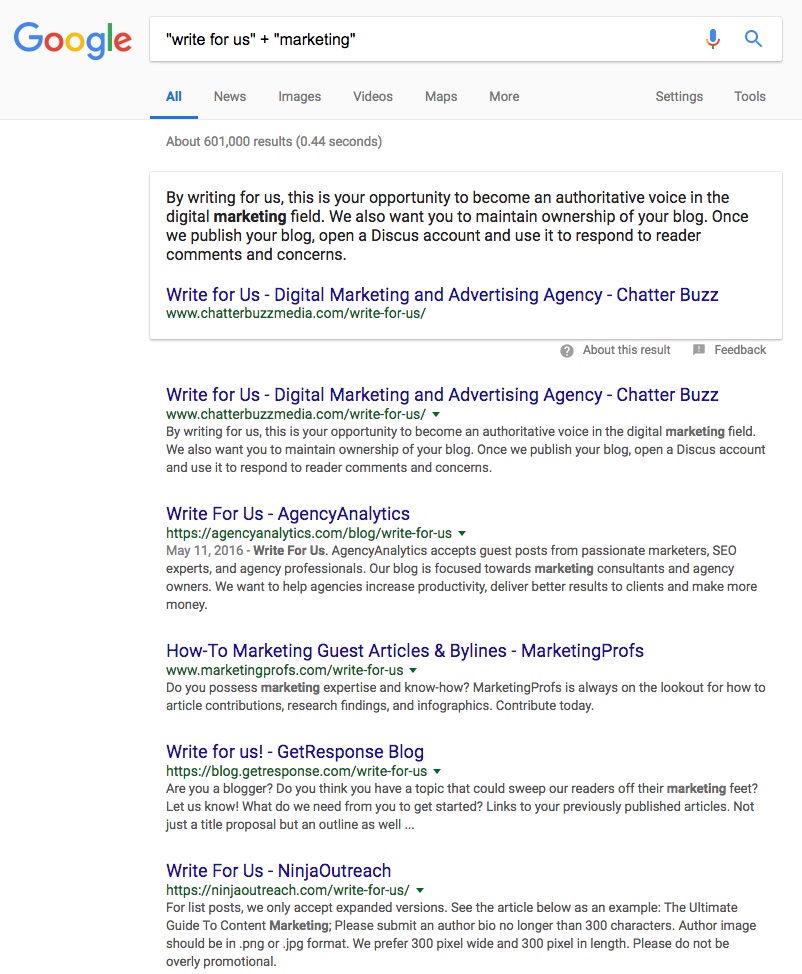Open Write for us! - GetResponse Blog result

click(294, 752)
